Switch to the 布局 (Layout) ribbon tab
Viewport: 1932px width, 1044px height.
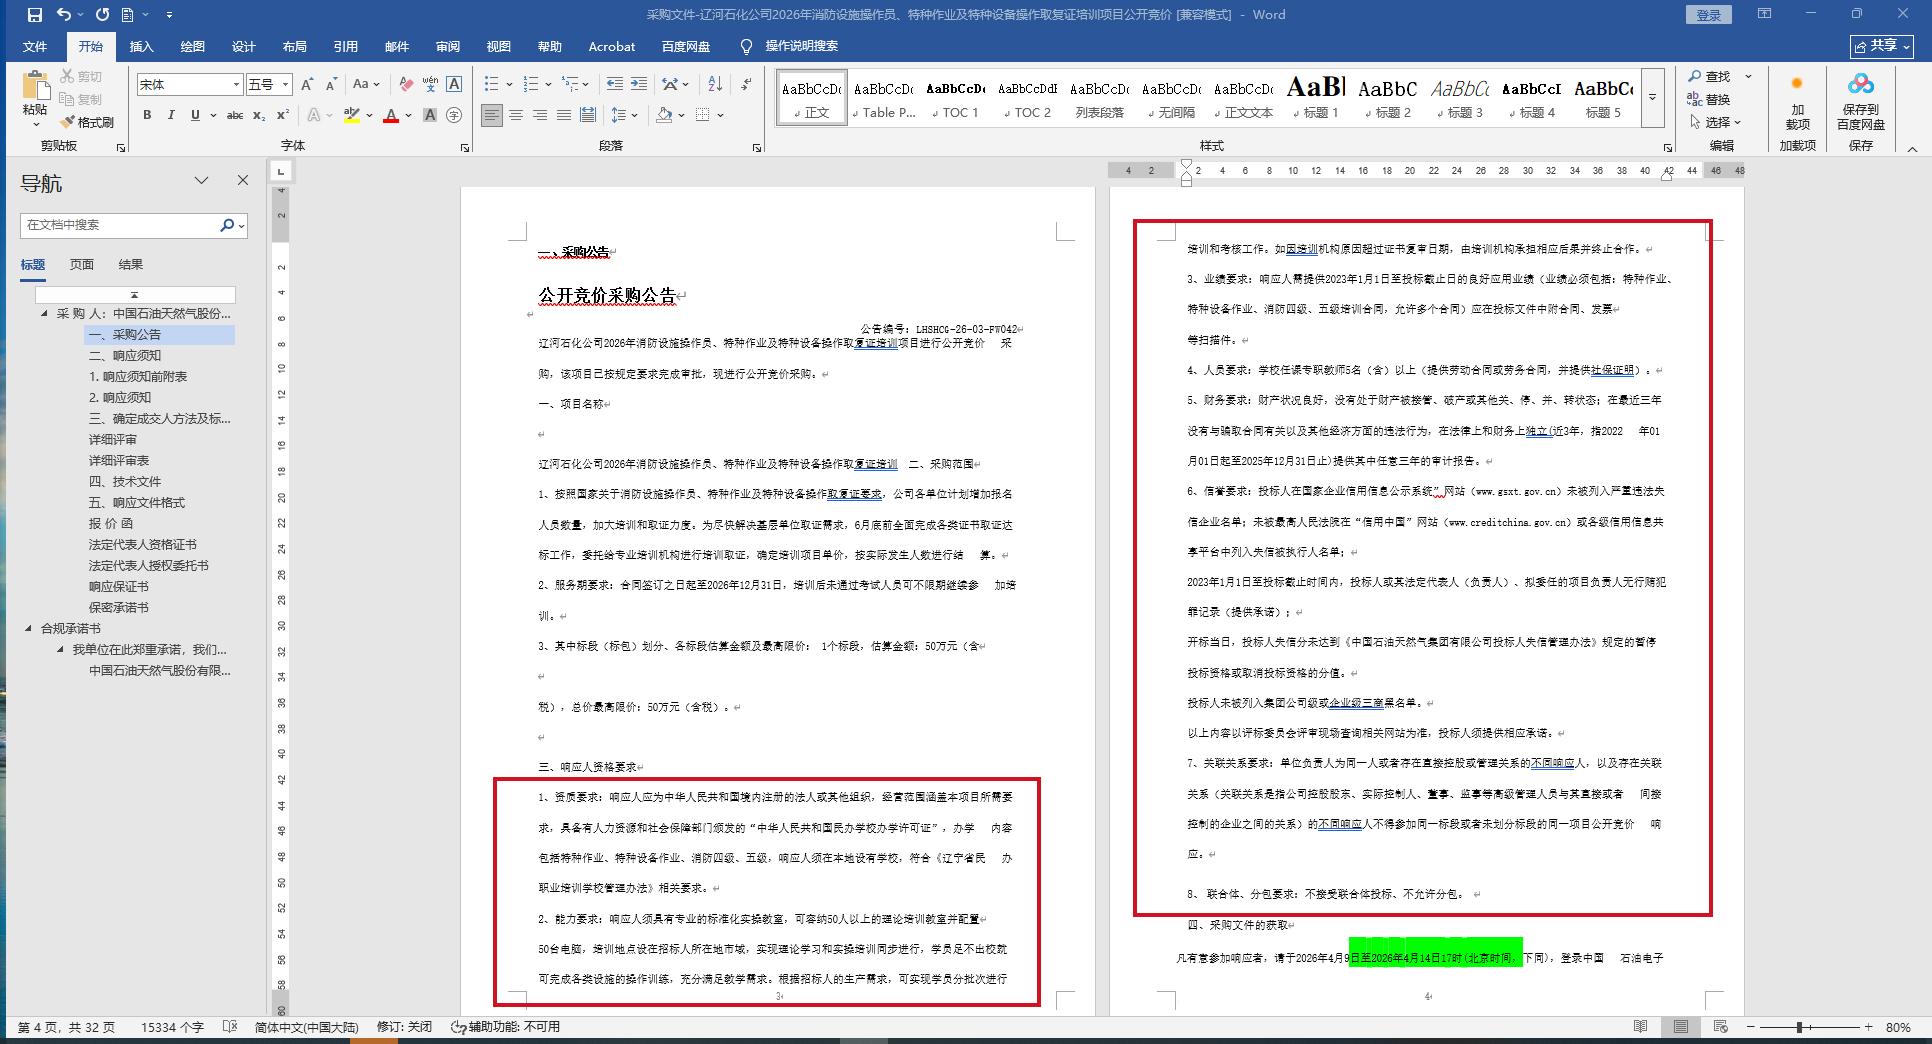(x=294, y=47)
